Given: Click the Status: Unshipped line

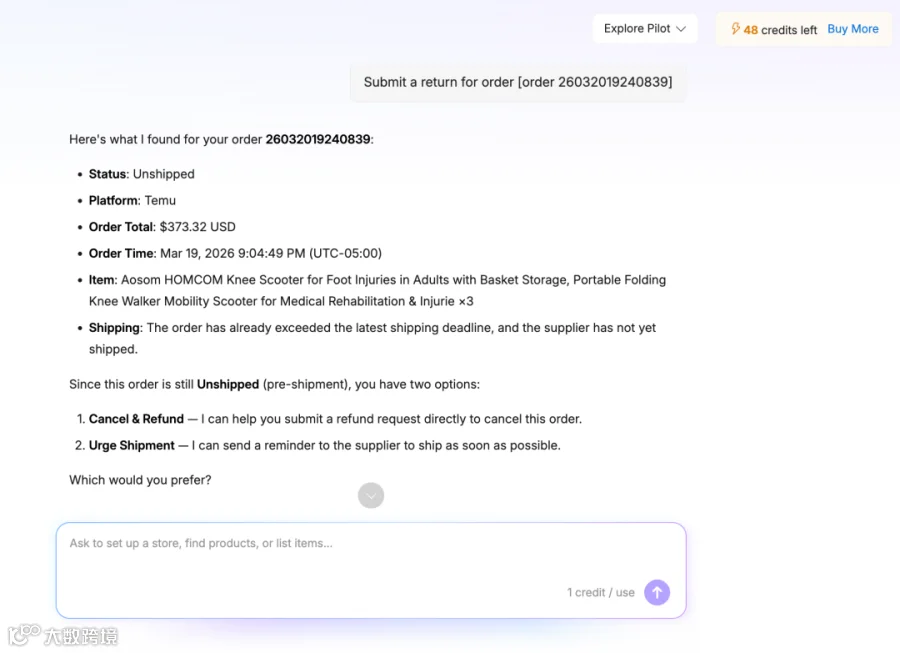Looking at the screenshot, I should (x=141, y=174).
